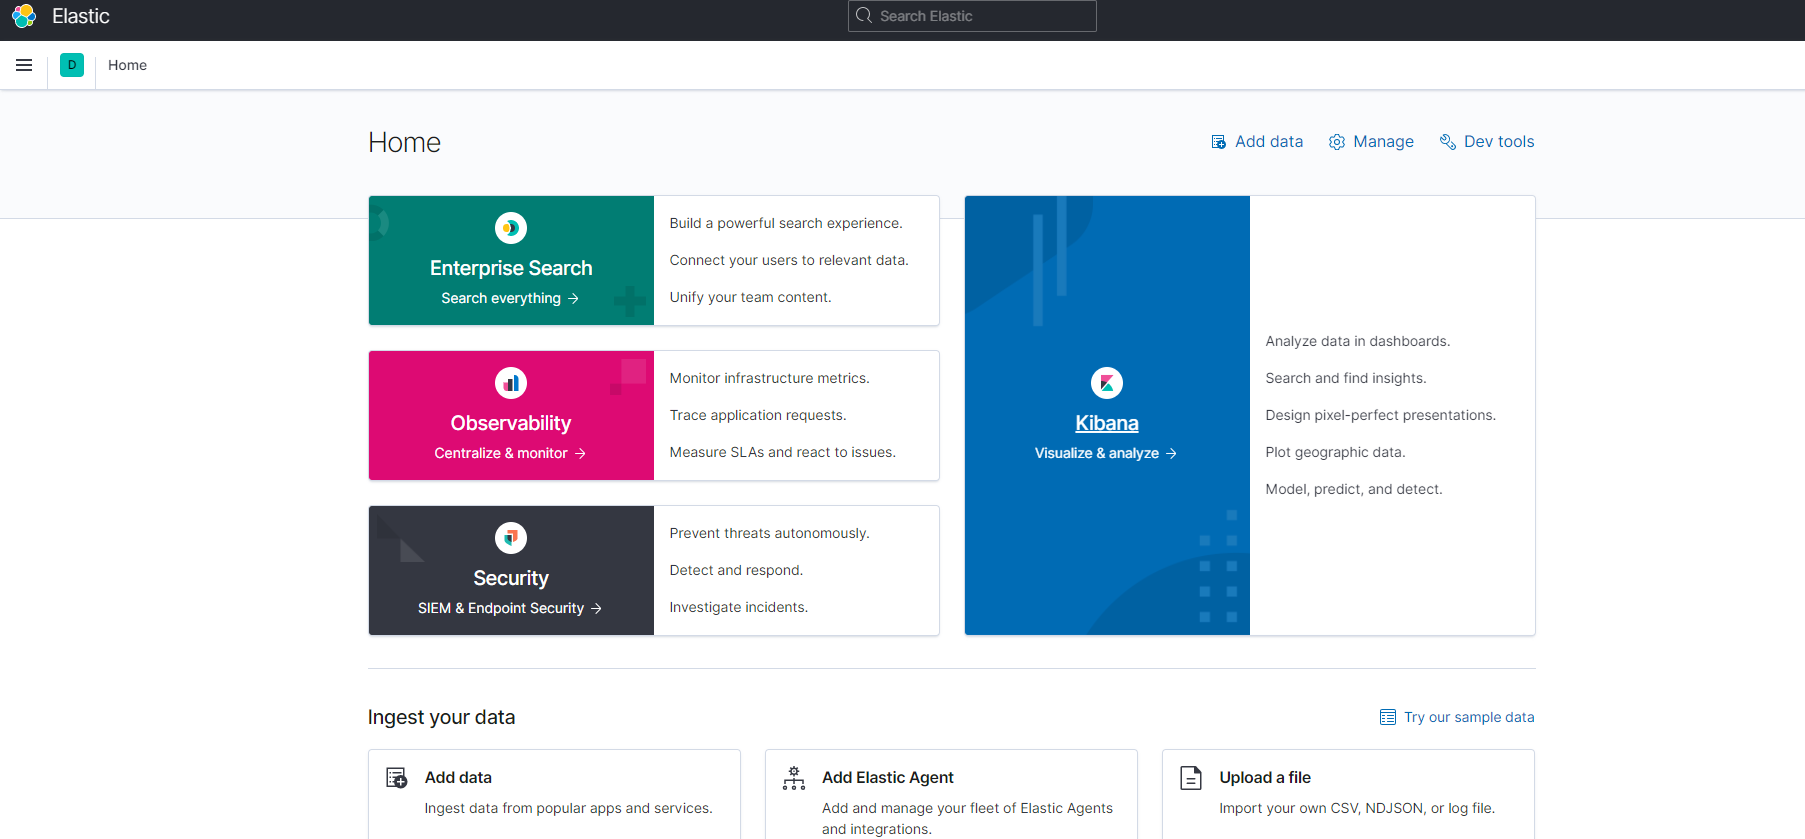Focus the Search Elastic input field
This screenshot has height=839, width=1805.
point(972,16)
